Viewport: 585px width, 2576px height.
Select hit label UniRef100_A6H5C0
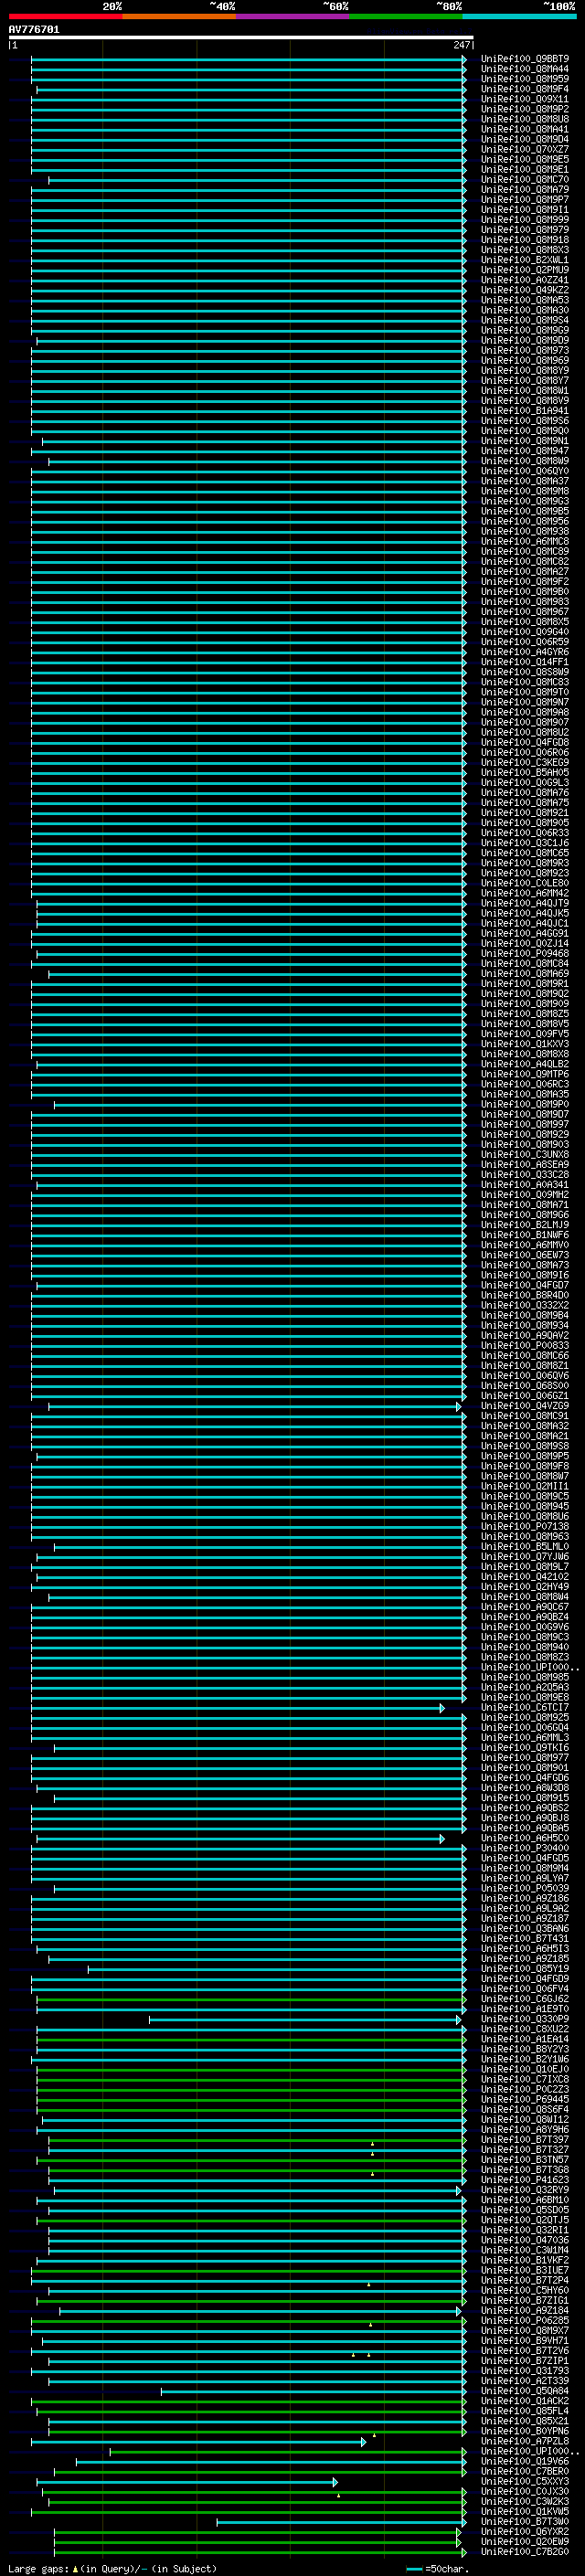pyautogui.click(x=525, y=1838)
